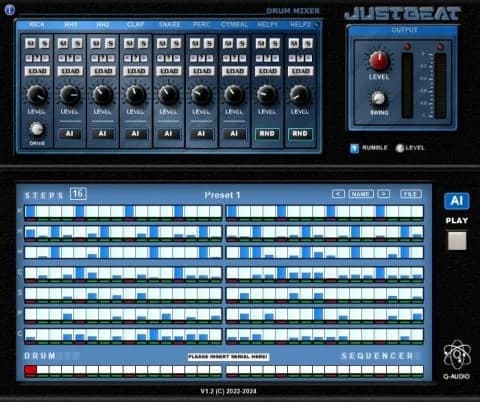The image size is (480, 402).
Task: Click the PERC level knob
Action: (201, 95)
